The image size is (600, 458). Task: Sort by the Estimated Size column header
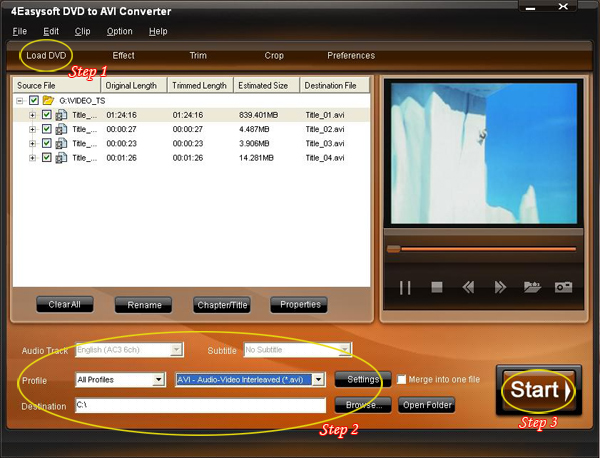(x=267, y=85)
